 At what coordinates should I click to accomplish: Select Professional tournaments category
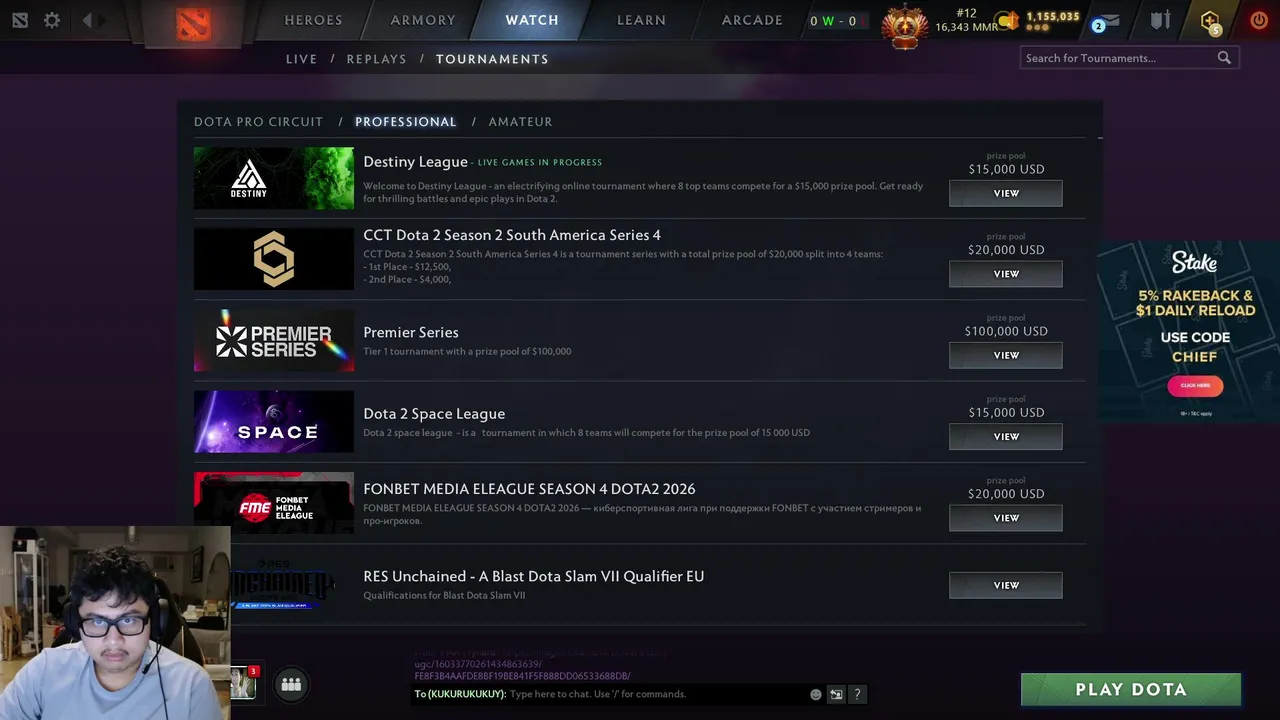405,121
